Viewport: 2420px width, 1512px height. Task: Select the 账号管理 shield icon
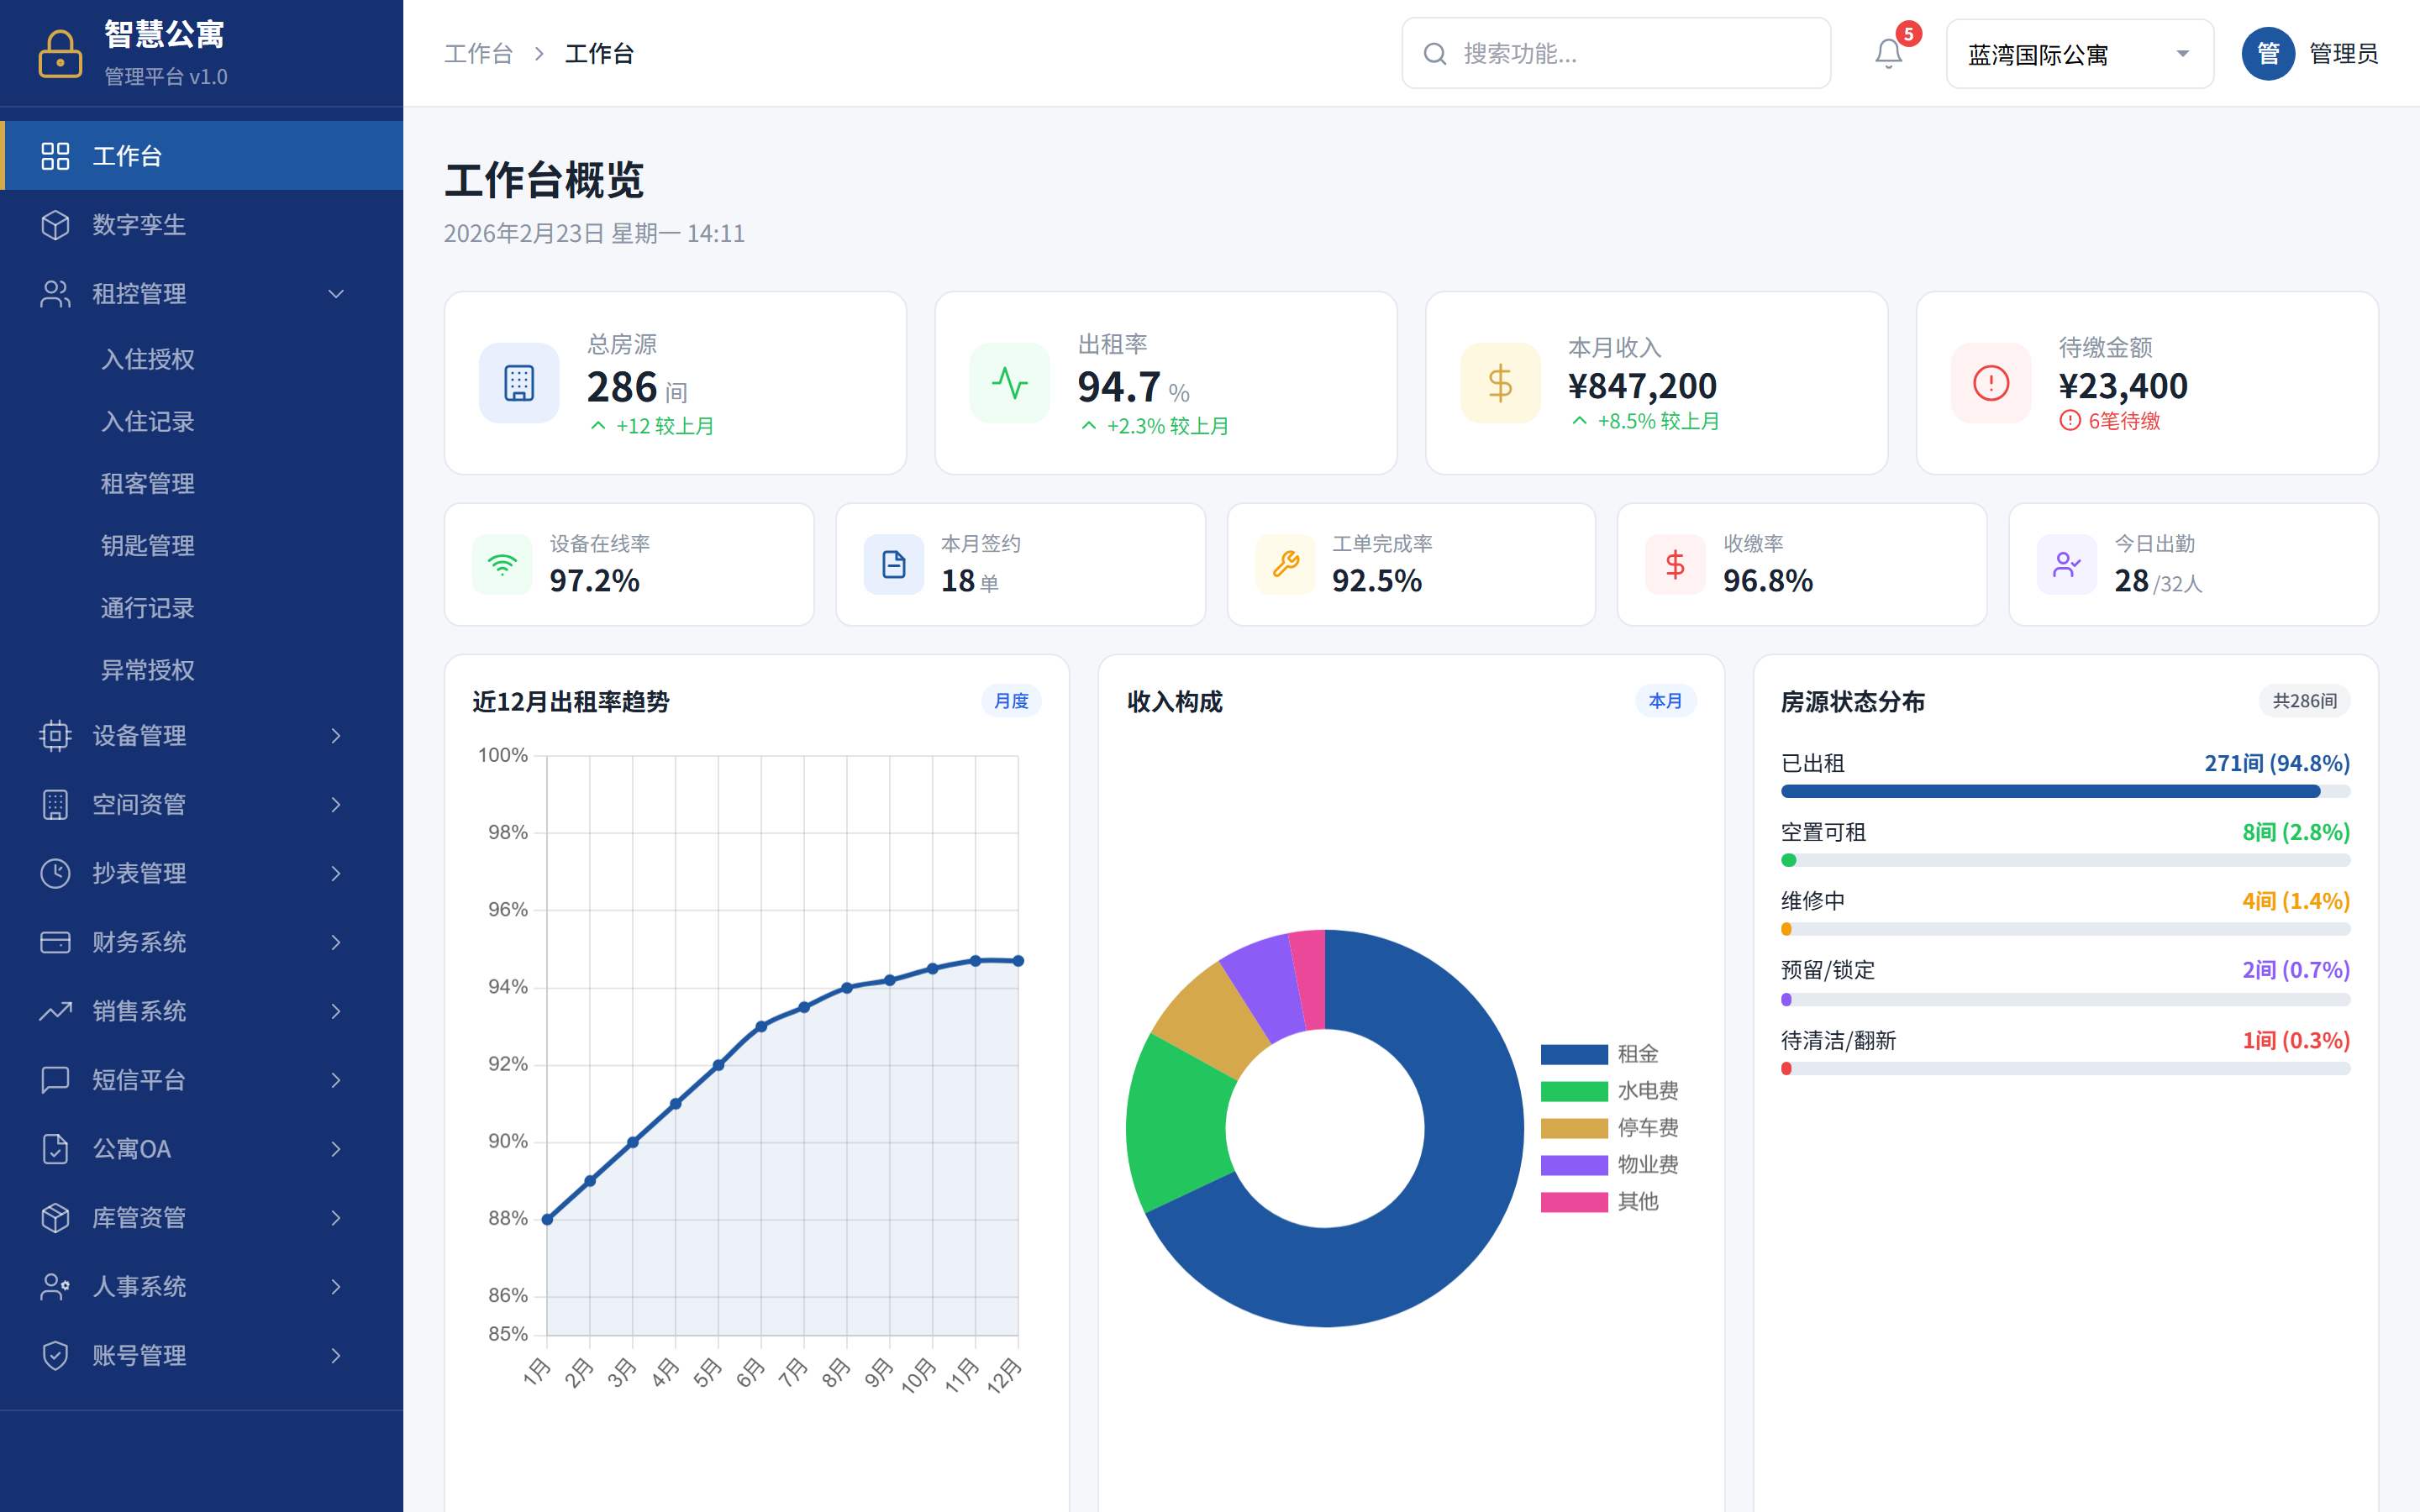(56, 1356)
